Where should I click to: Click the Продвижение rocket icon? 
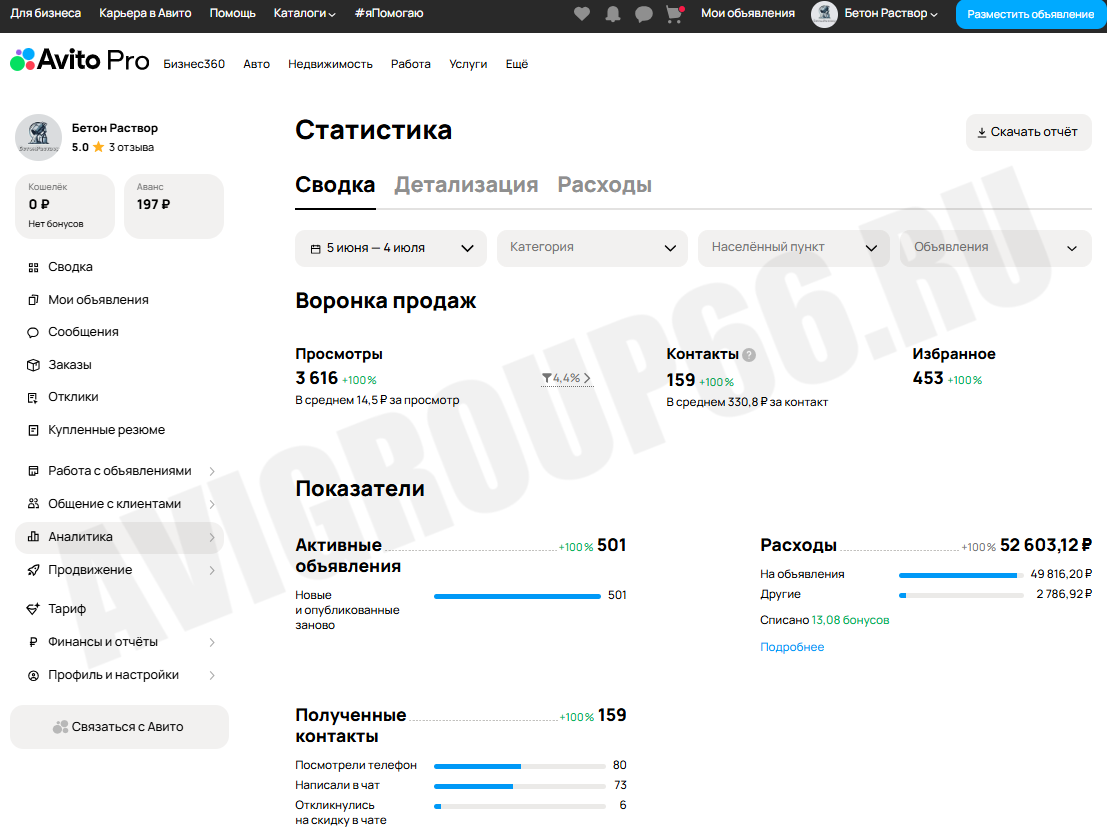[33, 570]
